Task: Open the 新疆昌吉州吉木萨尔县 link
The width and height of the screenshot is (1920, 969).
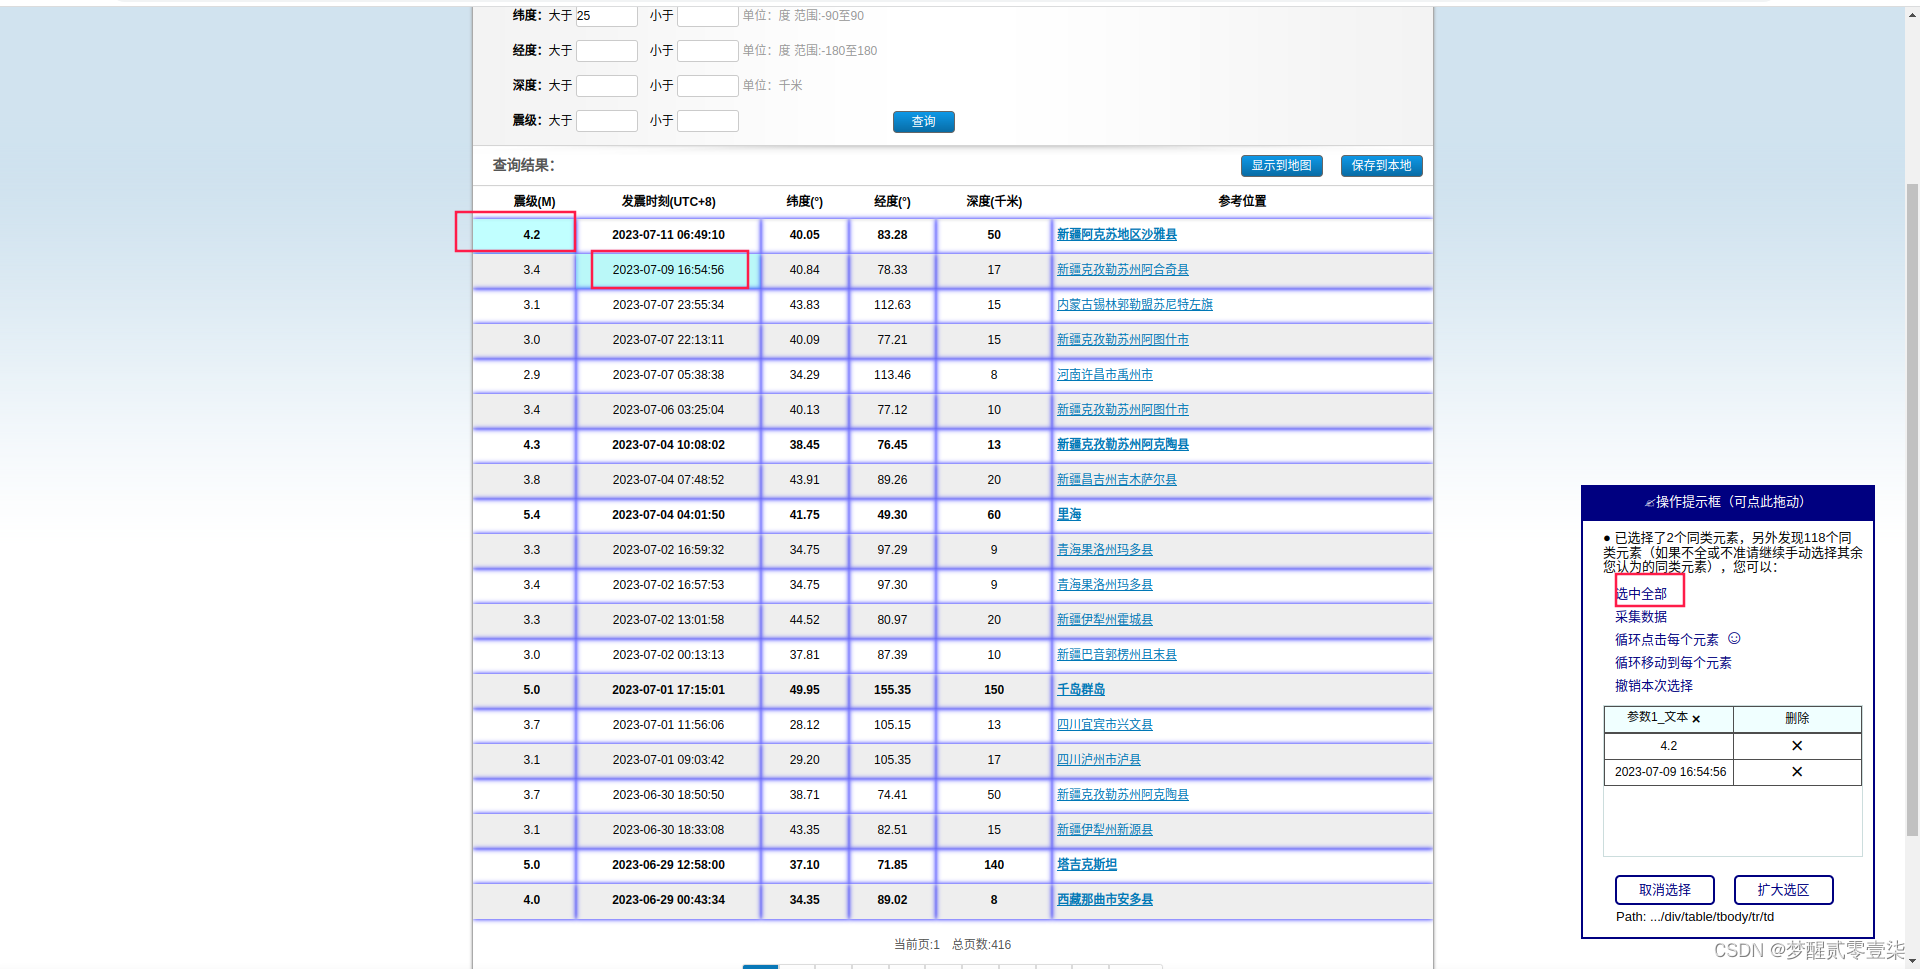Action: 1116,480
